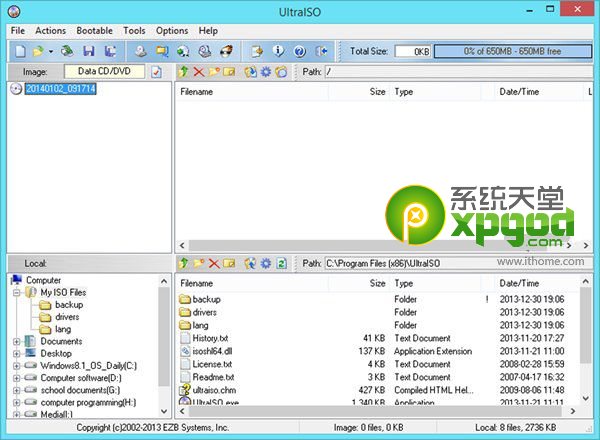Screen dimensions: 600x440
Task: Click Add Files icon in image toolbar
Action: [250, 72]
